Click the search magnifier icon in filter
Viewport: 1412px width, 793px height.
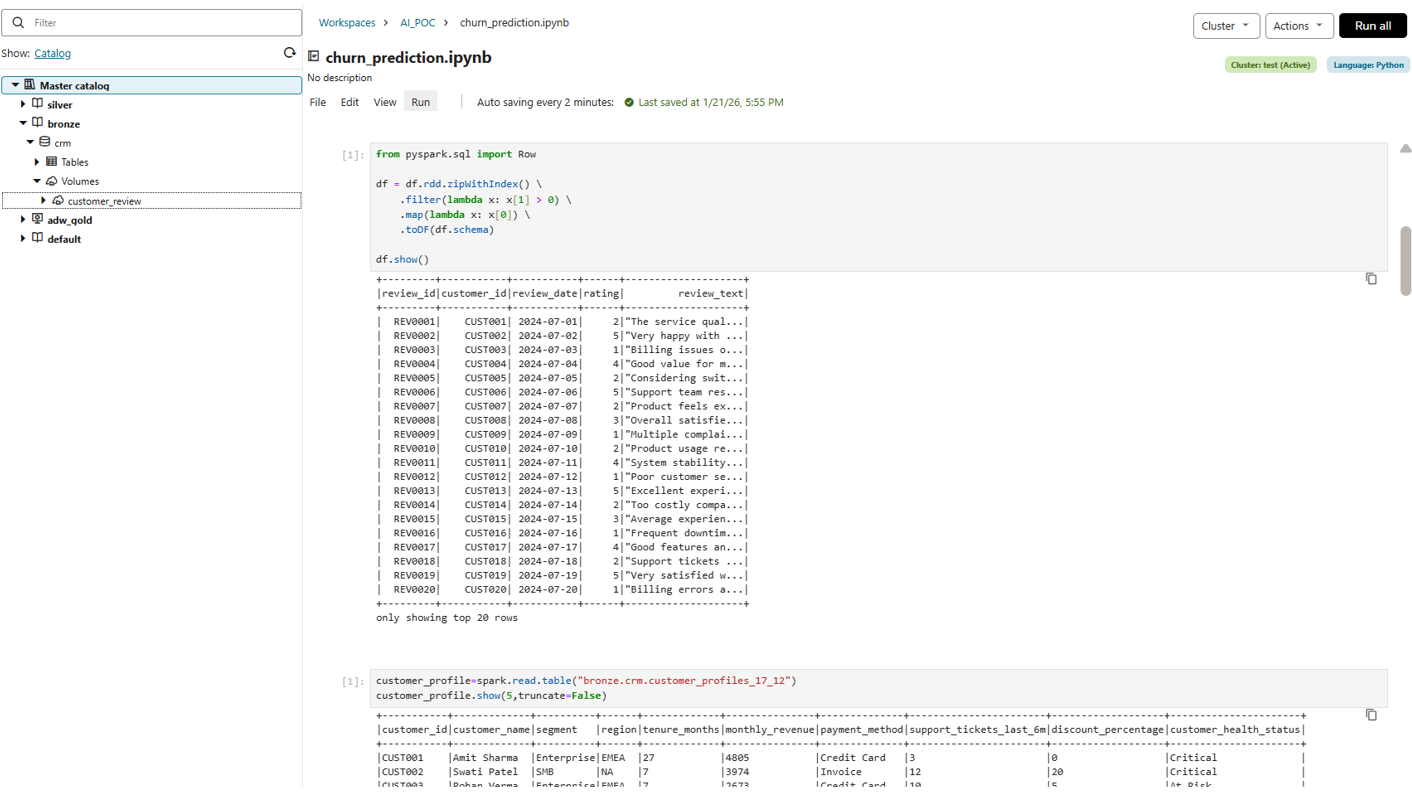pyautogui.click(x=18, y=22)
